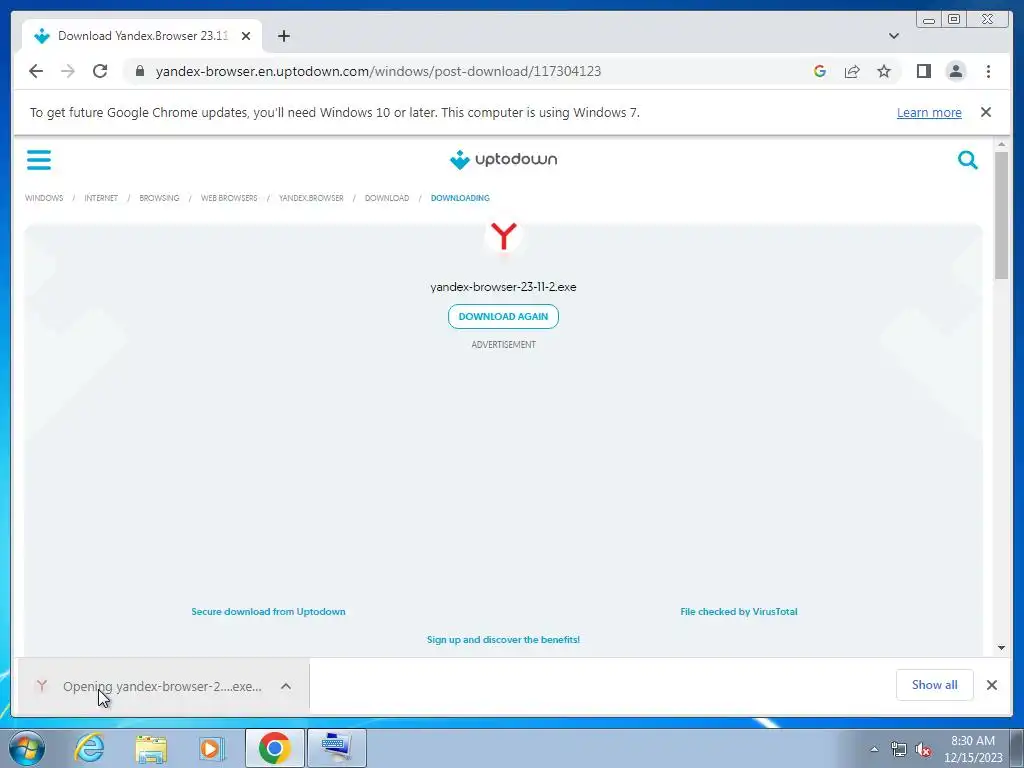Open the Learn more link
1024x768 pixels.
(x=929, y=112)
